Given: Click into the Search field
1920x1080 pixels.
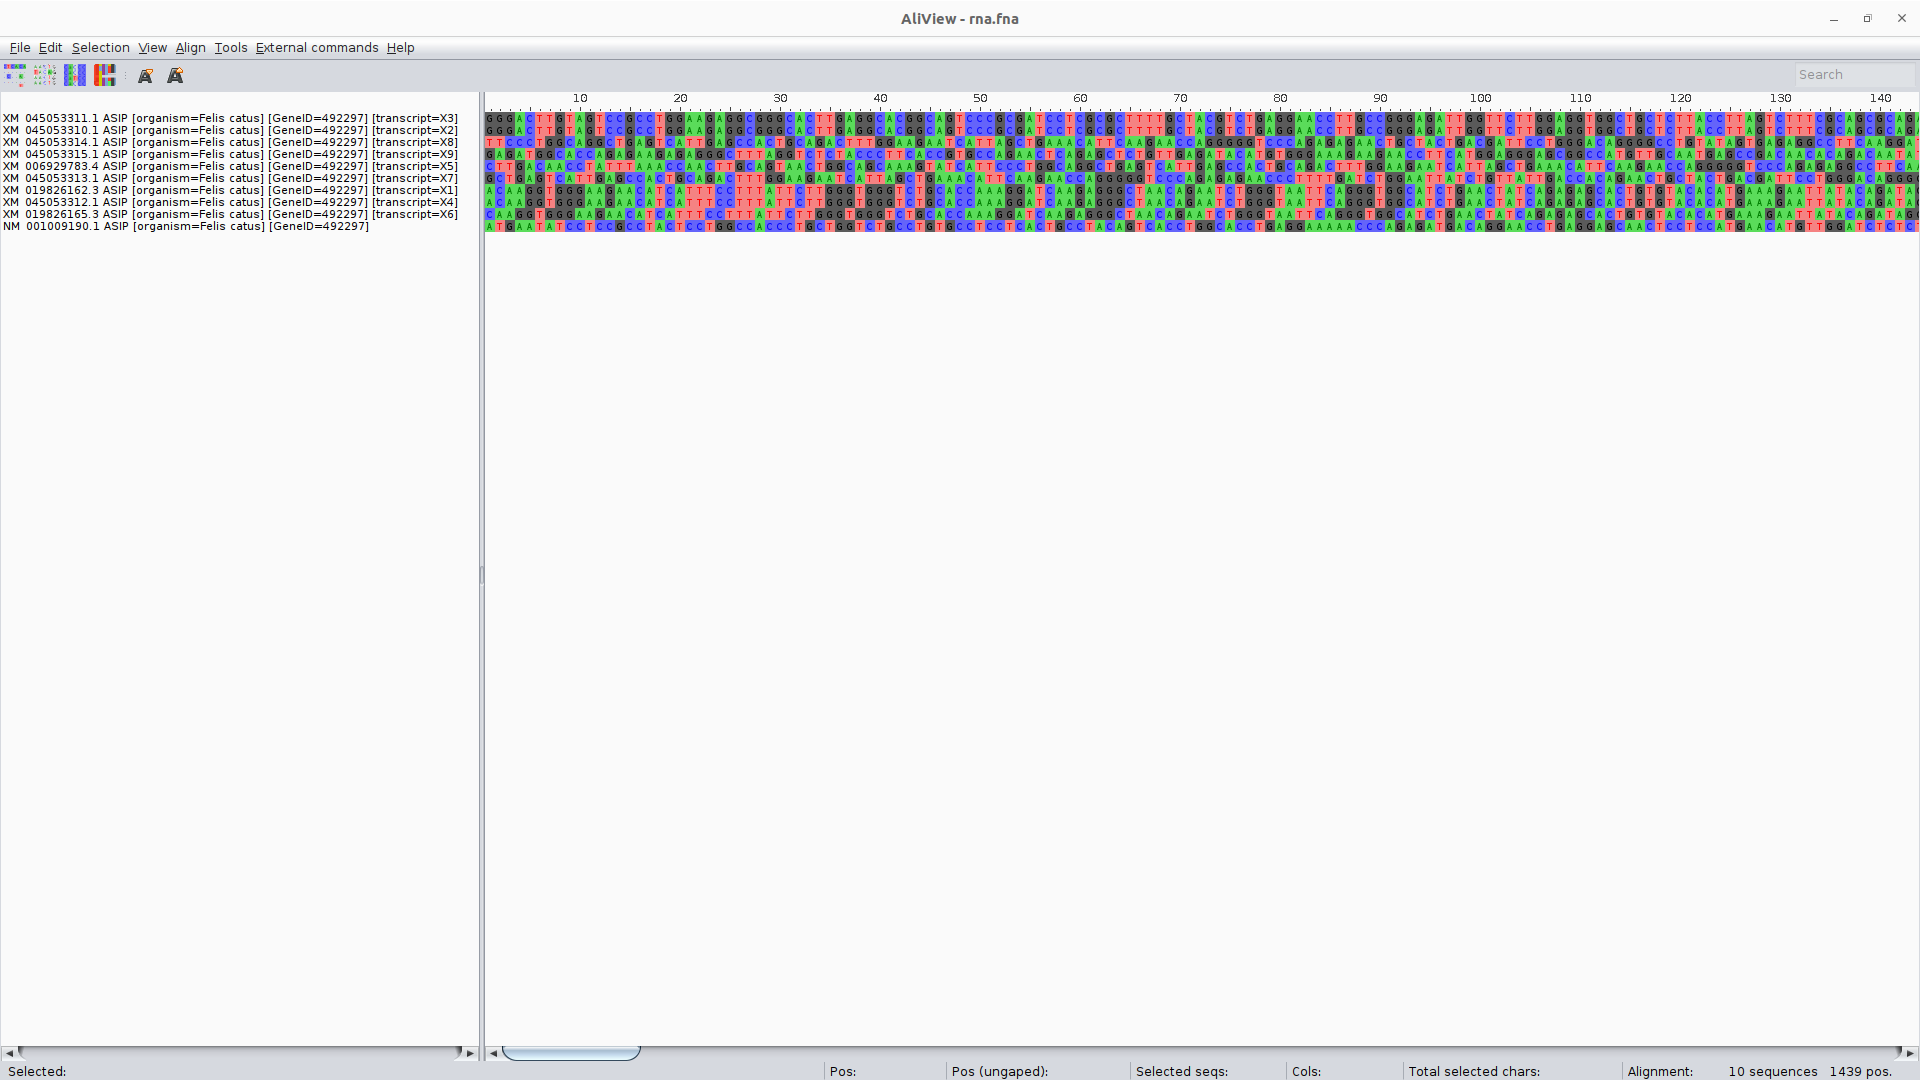Looking at the screenshot, I should [x=1853, y=75].
